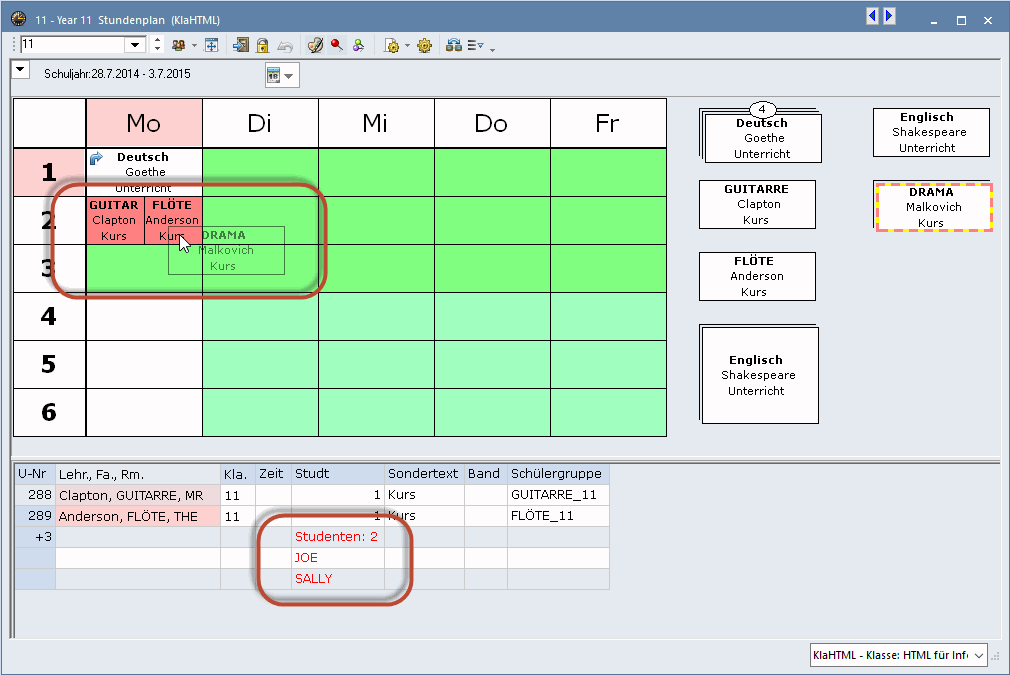Select the Mi day header

click(x=376, y=123)
